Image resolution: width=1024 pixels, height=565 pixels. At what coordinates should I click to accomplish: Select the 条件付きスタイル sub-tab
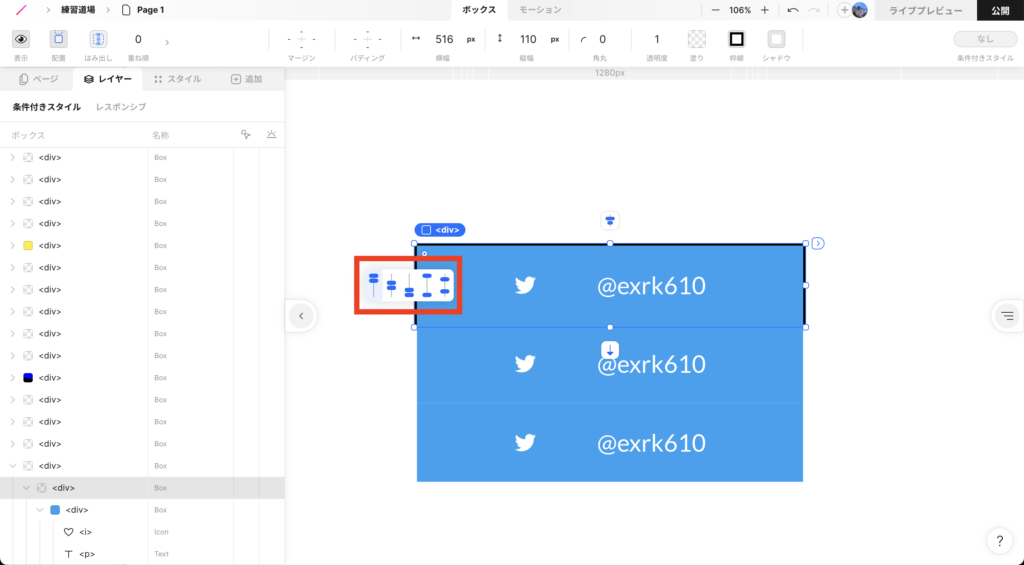47,106
